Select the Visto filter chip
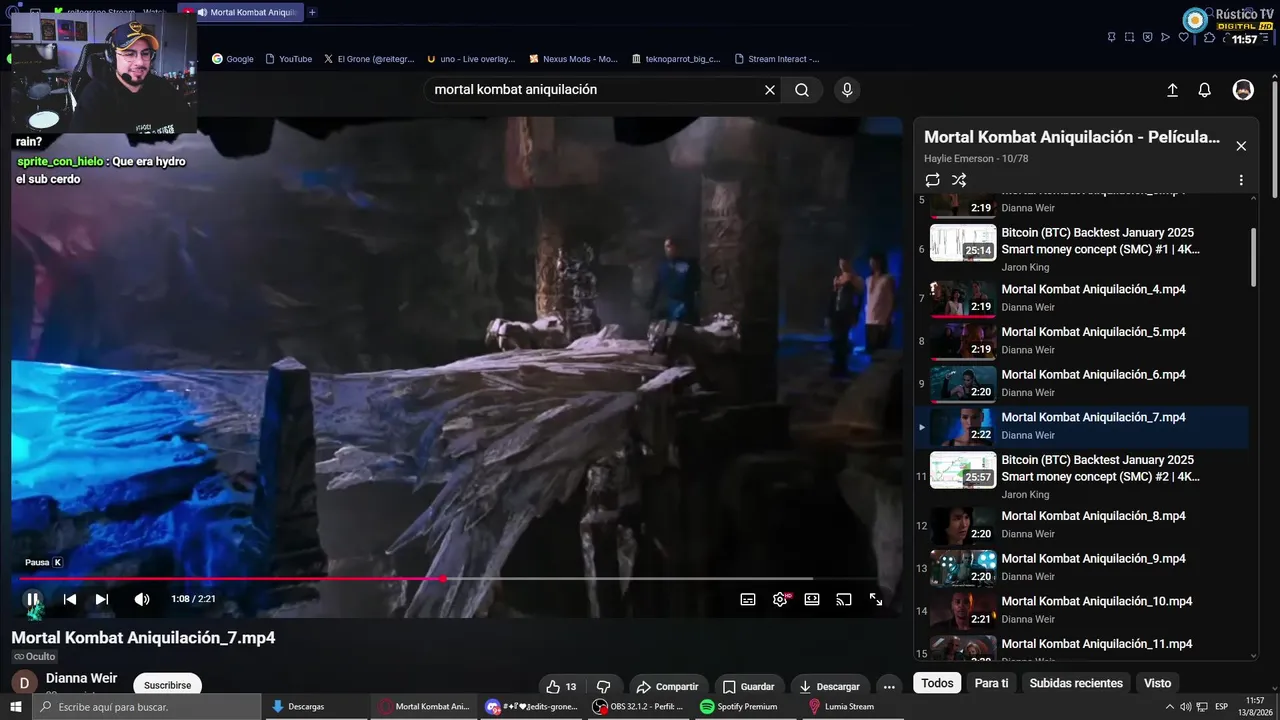The width and height of the screenshot is (1280, 720). [x=1157, y=683]
